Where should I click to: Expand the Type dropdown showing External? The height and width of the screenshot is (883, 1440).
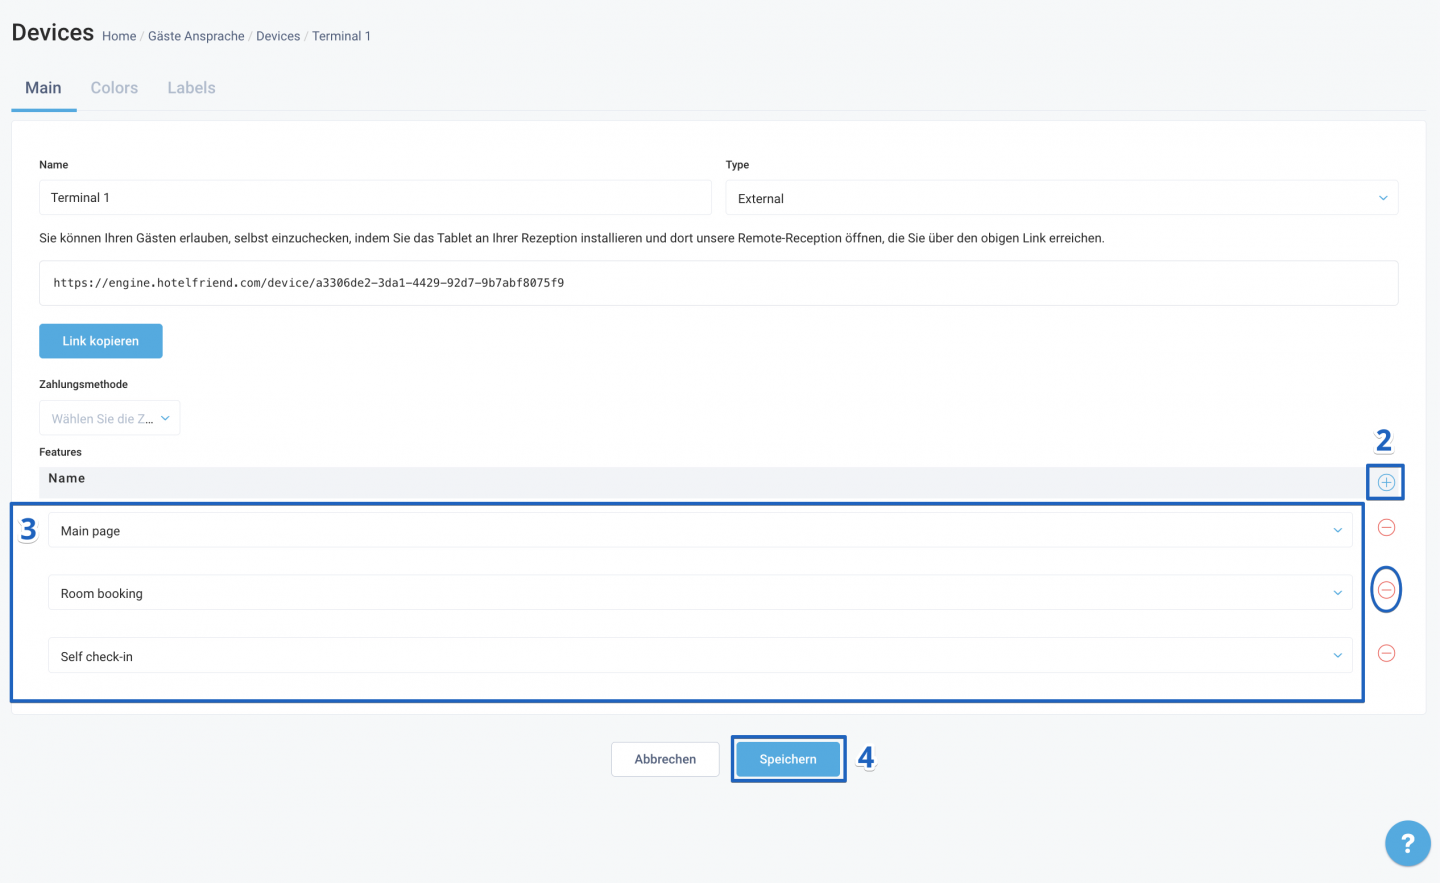1061,198
